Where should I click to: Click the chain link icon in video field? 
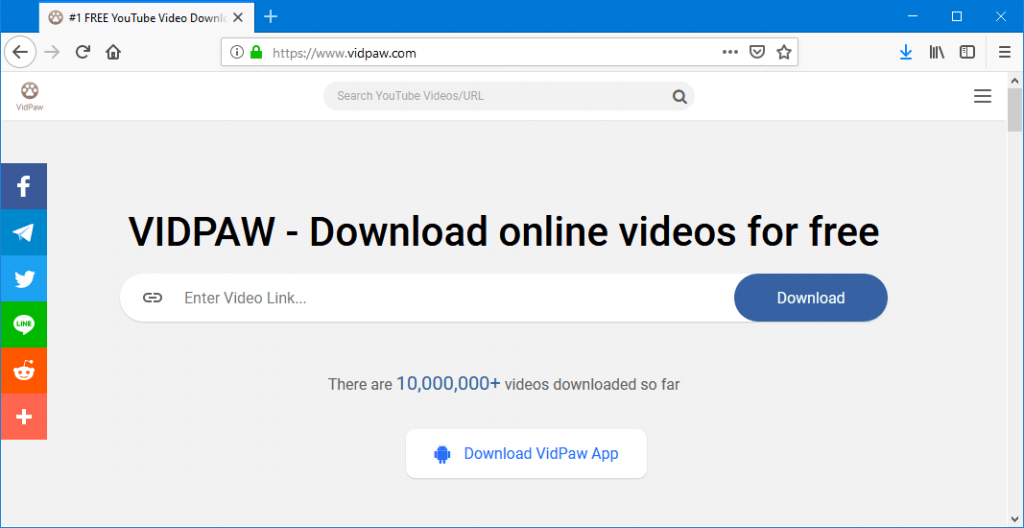click(x=152, y=299)
